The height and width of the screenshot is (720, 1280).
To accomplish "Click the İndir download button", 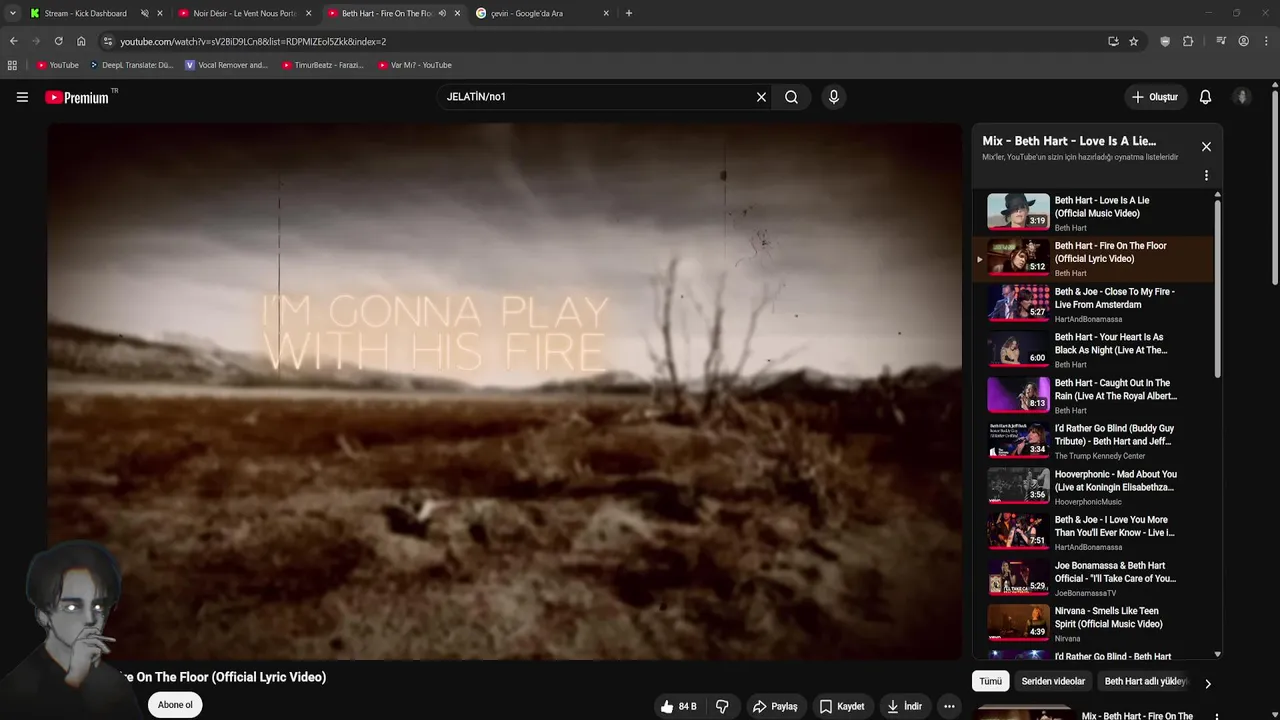I will 904,706.
